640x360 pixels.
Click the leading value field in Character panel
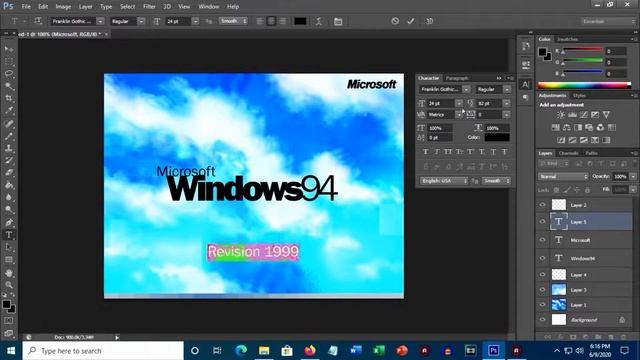[489, 103]
